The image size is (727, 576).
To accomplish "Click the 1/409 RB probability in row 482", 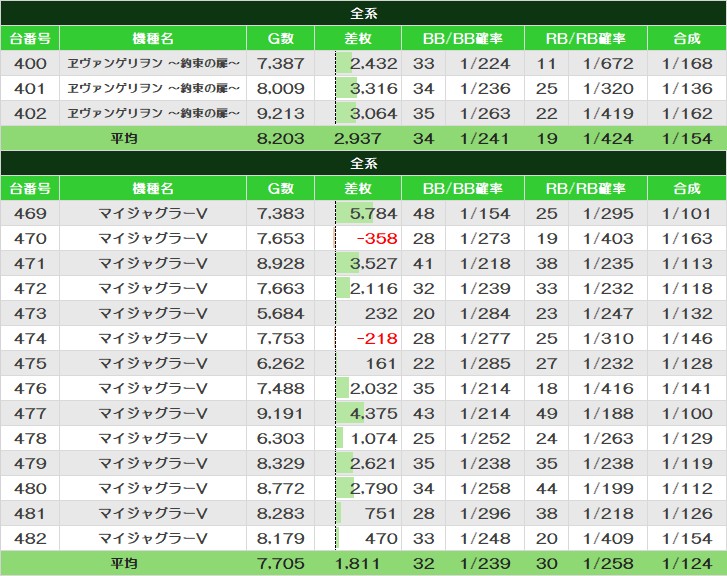I will (608, 539).
